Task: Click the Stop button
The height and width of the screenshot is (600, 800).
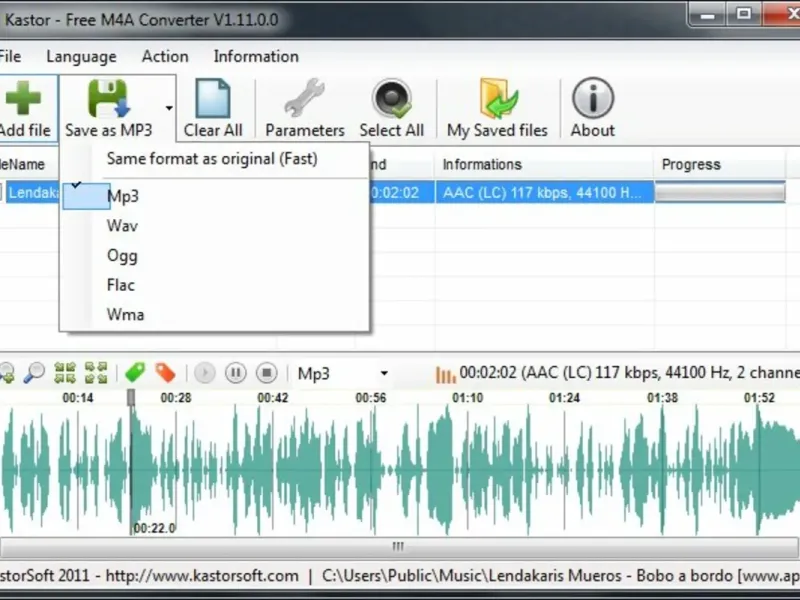Action: click(x=266, y=373)
